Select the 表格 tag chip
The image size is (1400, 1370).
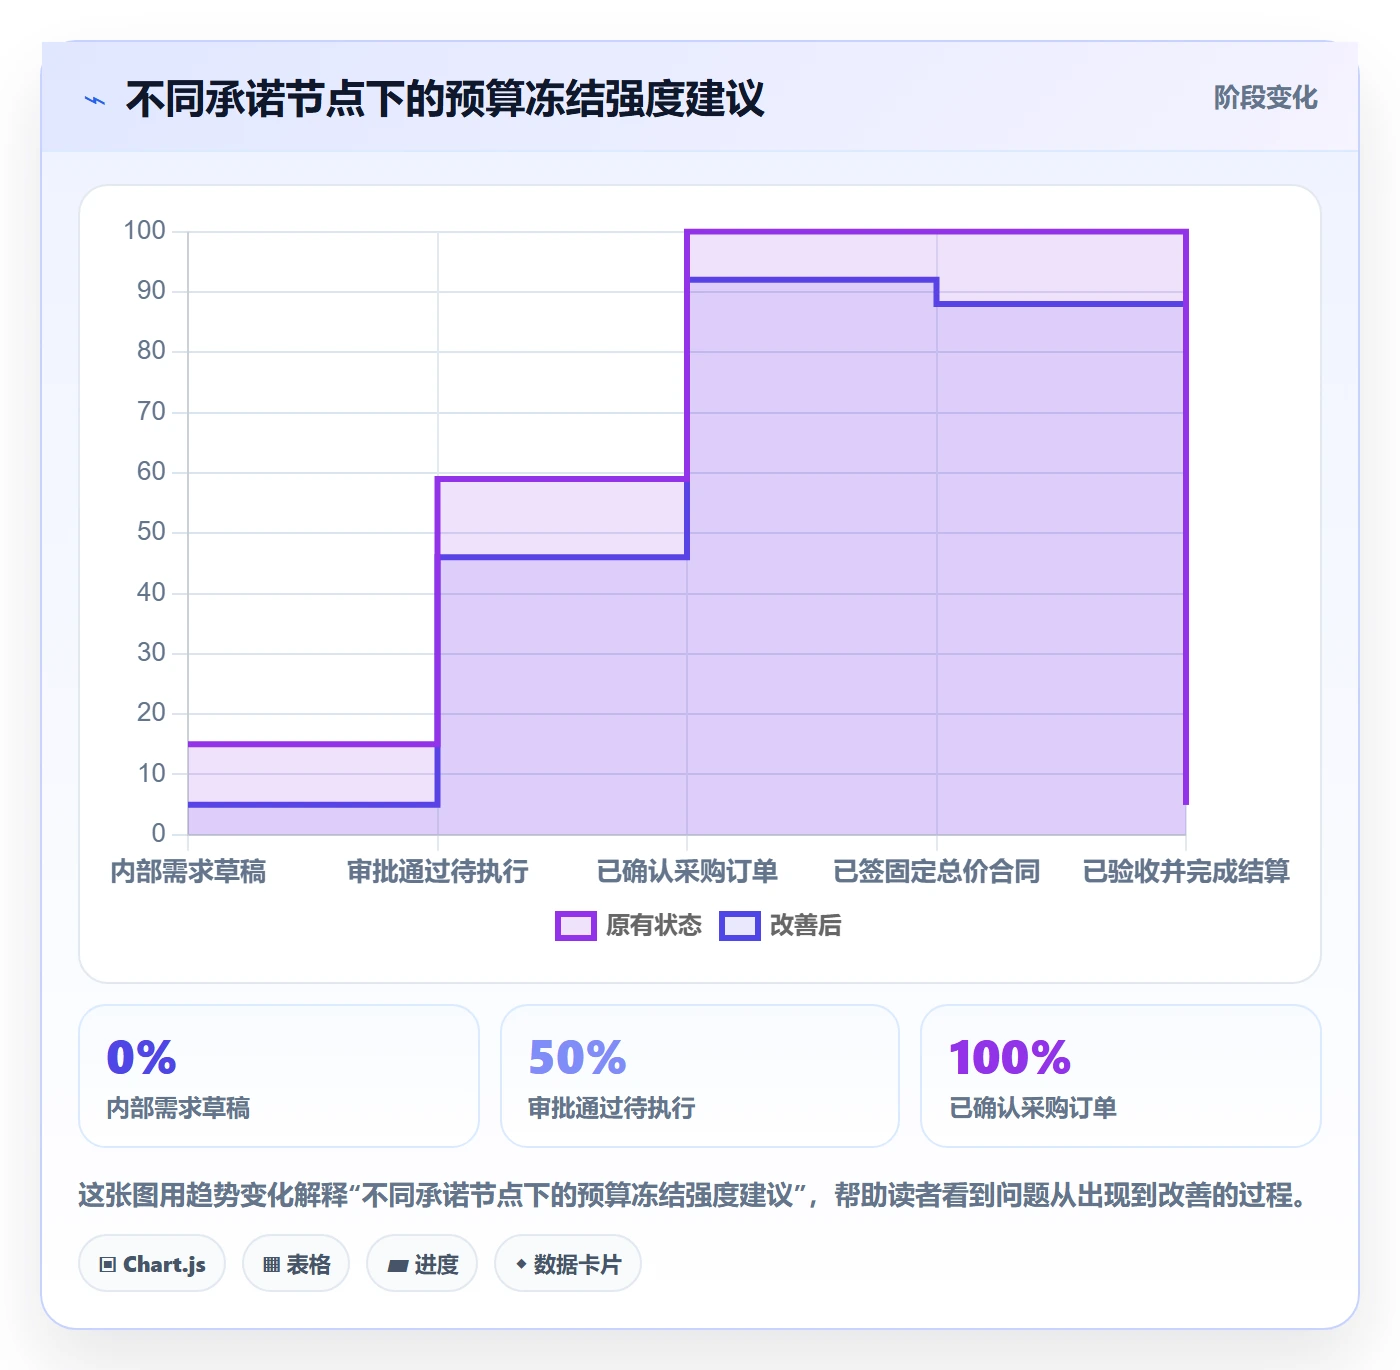point(296,1264)
